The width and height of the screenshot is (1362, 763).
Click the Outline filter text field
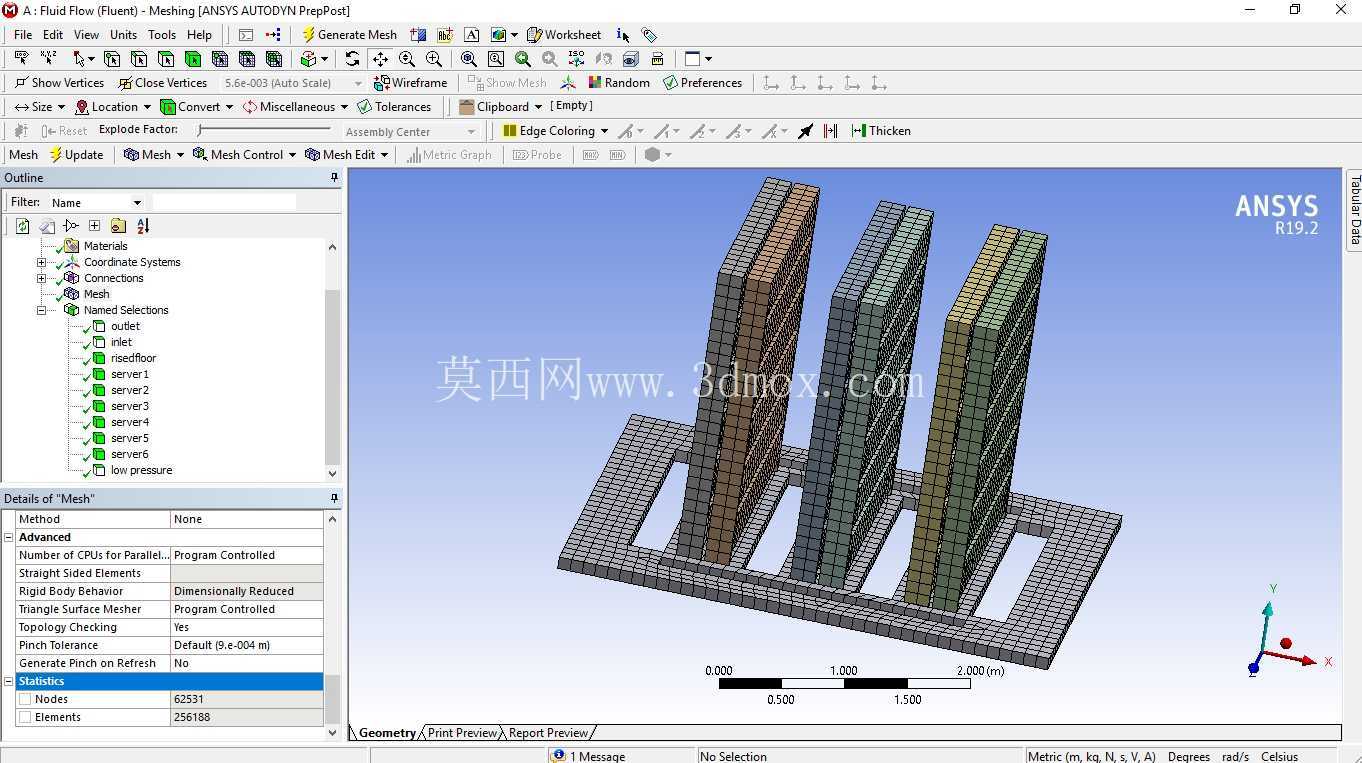pyautogui.click(x=224, y=202)
